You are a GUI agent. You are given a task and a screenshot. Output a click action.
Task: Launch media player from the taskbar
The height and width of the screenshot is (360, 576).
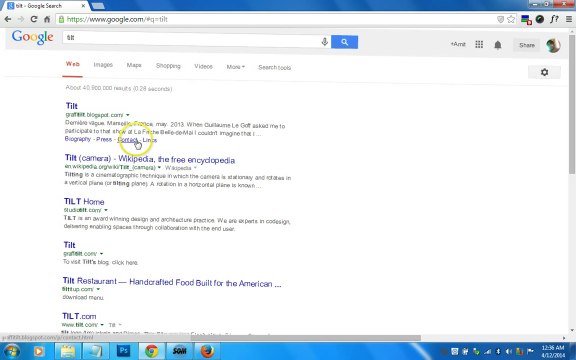[x=38, y=352]
